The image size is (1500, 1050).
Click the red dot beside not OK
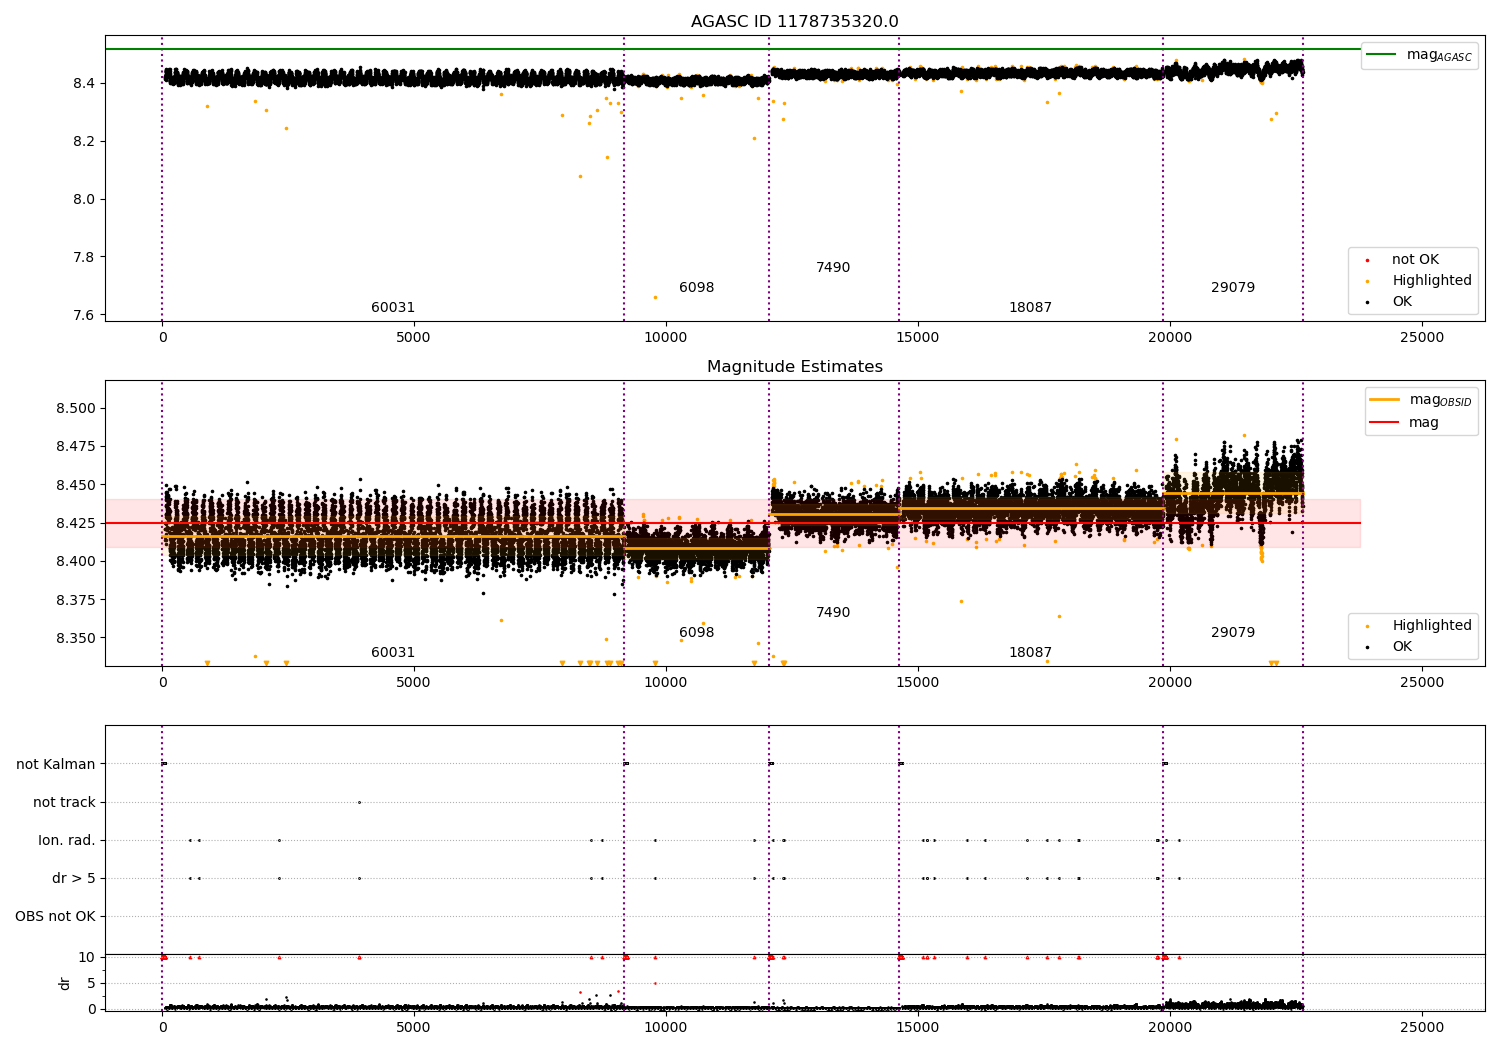click(1368, 260)
